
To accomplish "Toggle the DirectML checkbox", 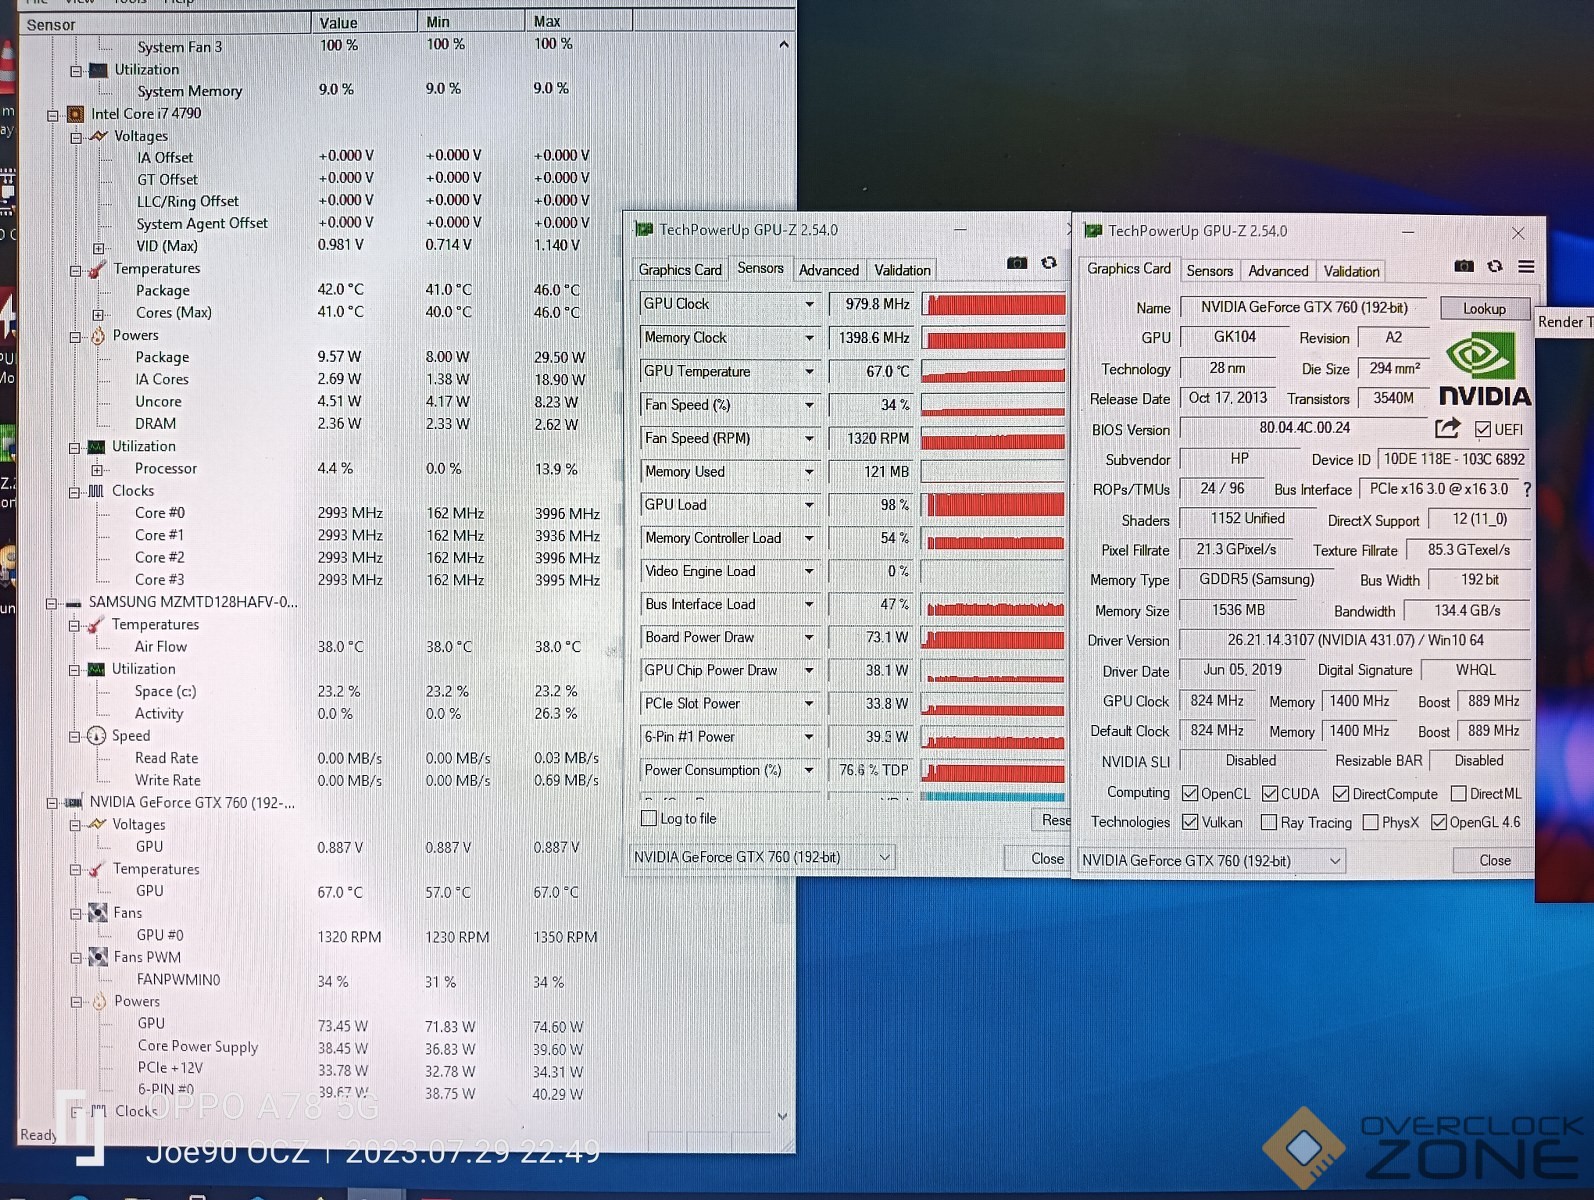I will [x=1459, y=794].
